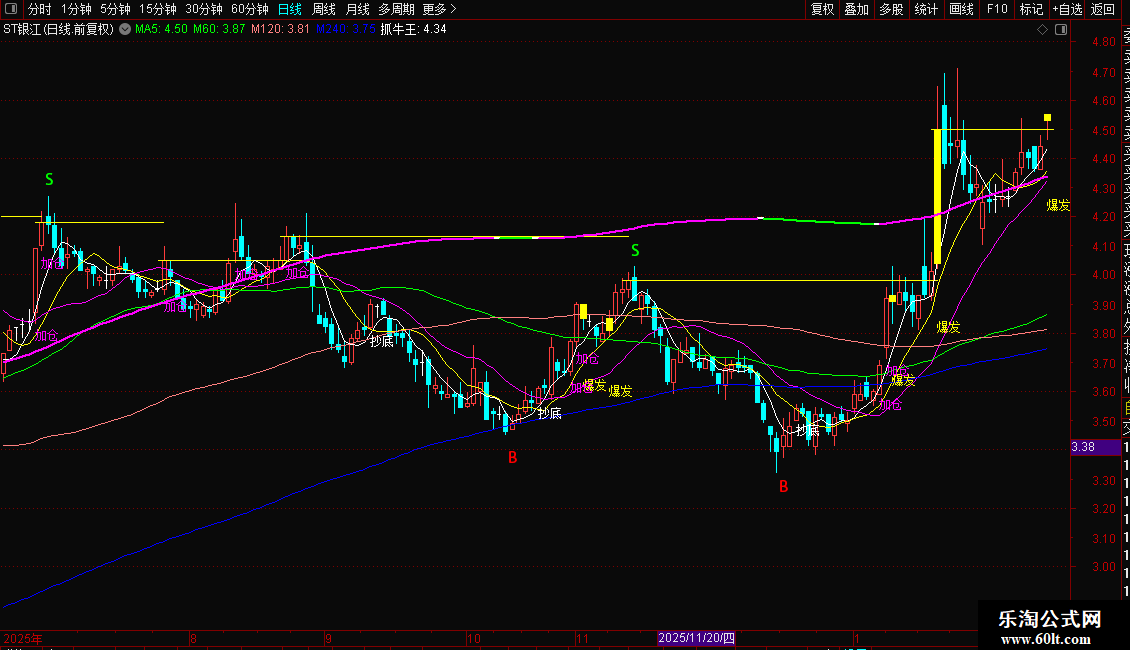
Task: Click the 叠加 overlay button
Action: tap(857, 9)
